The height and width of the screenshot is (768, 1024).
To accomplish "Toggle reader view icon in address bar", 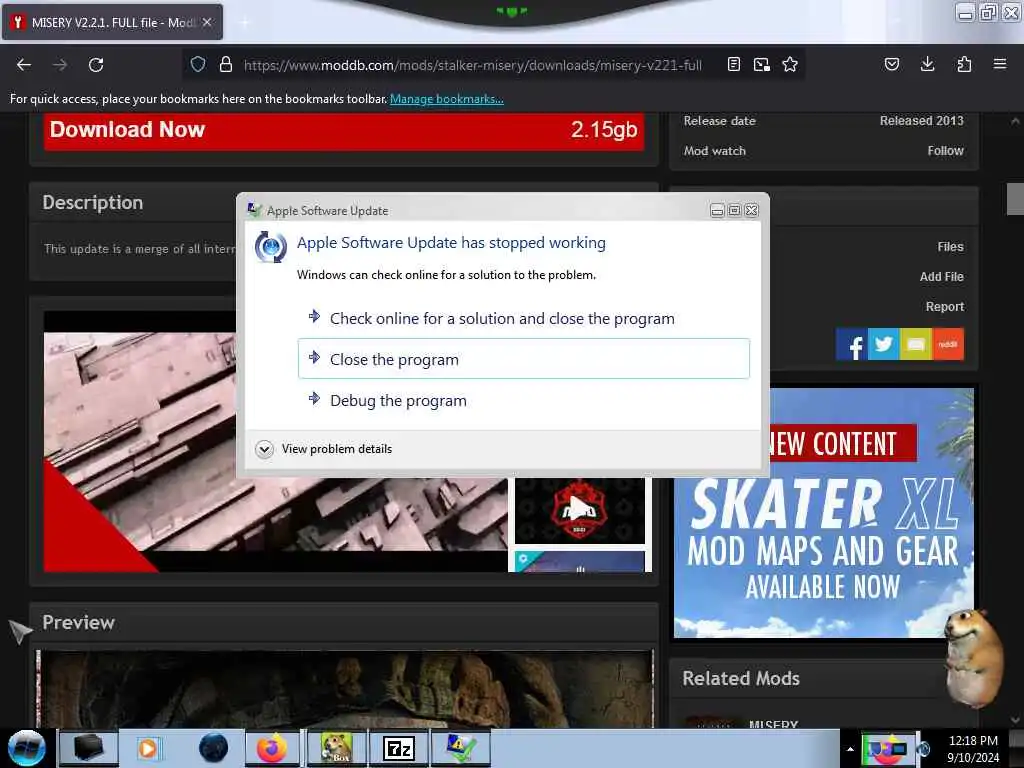I will pos(734,64).
